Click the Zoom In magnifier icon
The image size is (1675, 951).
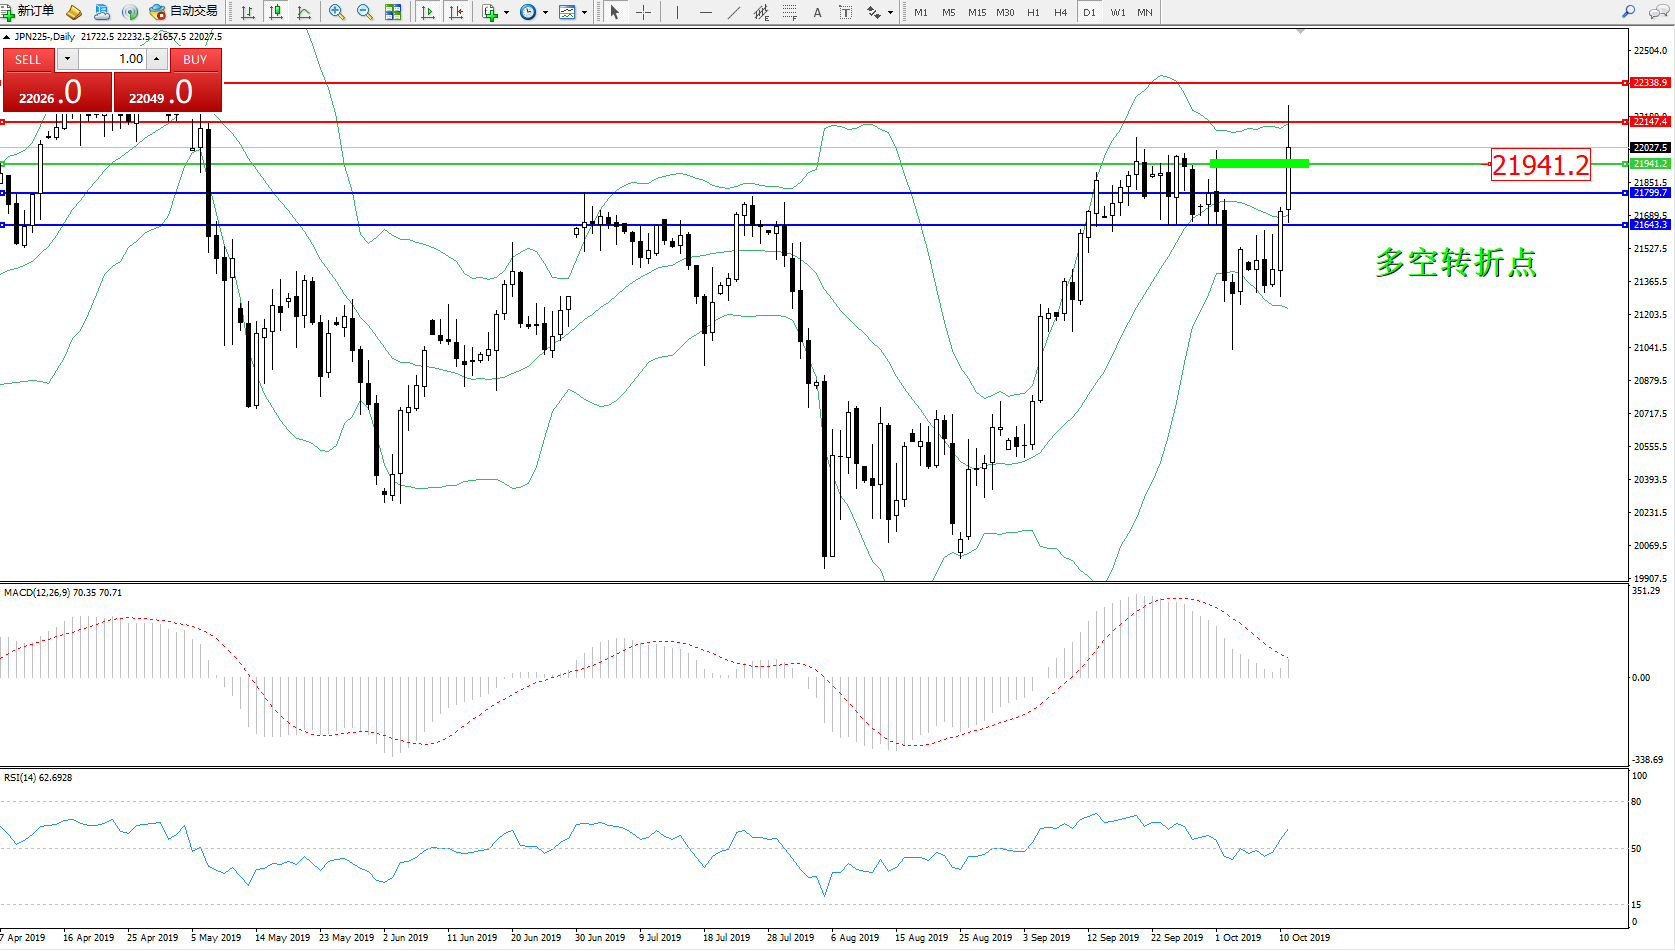(337, 12)
